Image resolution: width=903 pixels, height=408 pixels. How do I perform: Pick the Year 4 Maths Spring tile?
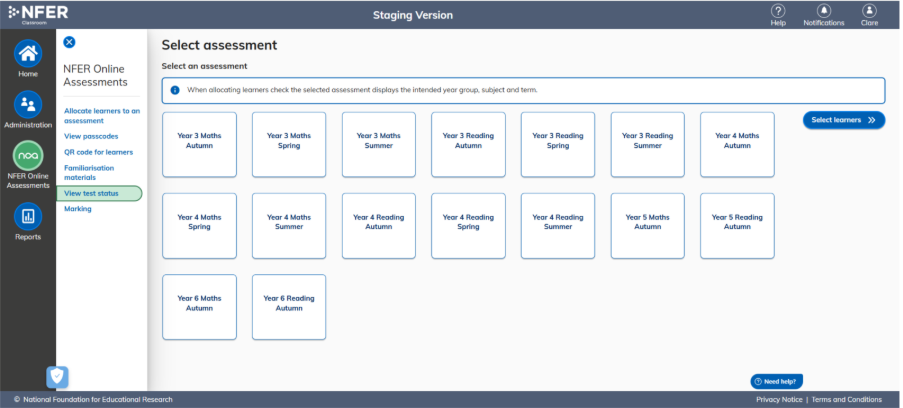tap(199, 226)
